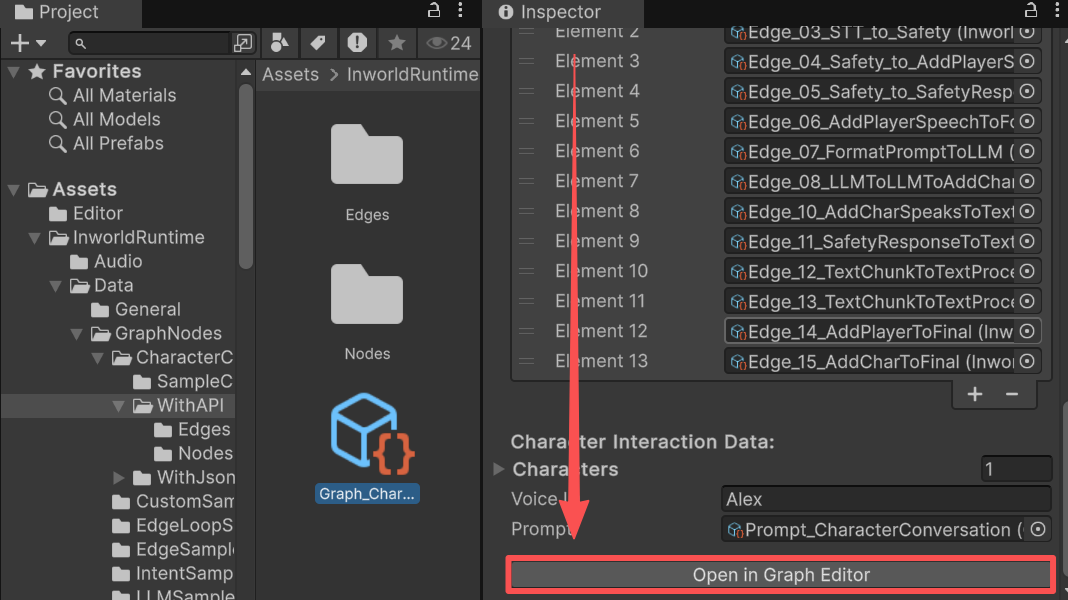The width and height of the screenshot is (1068, 600).
Task: Open object picker for Edge_10_AddCharSpeaksToText
Action: coord(1027,211)
